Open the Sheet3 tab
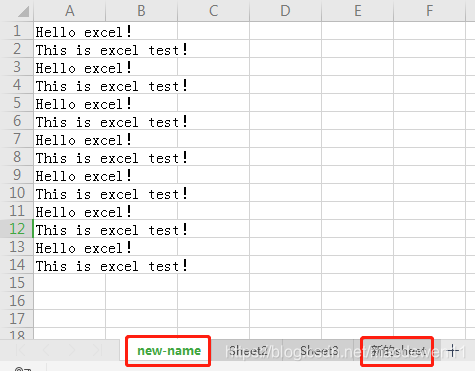 [319, 351]
